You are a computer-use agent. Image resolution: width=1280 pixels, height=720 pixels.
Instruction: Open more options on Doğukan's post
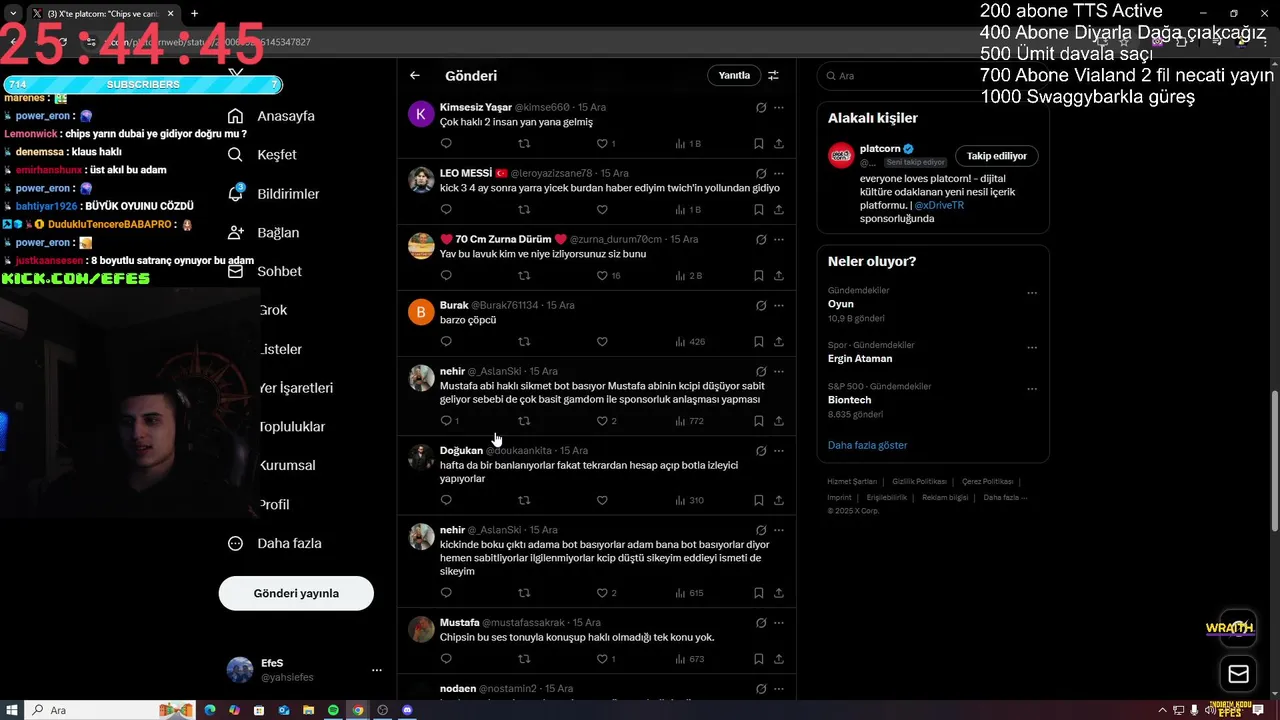pyautogui.click(x=779, y=451)
